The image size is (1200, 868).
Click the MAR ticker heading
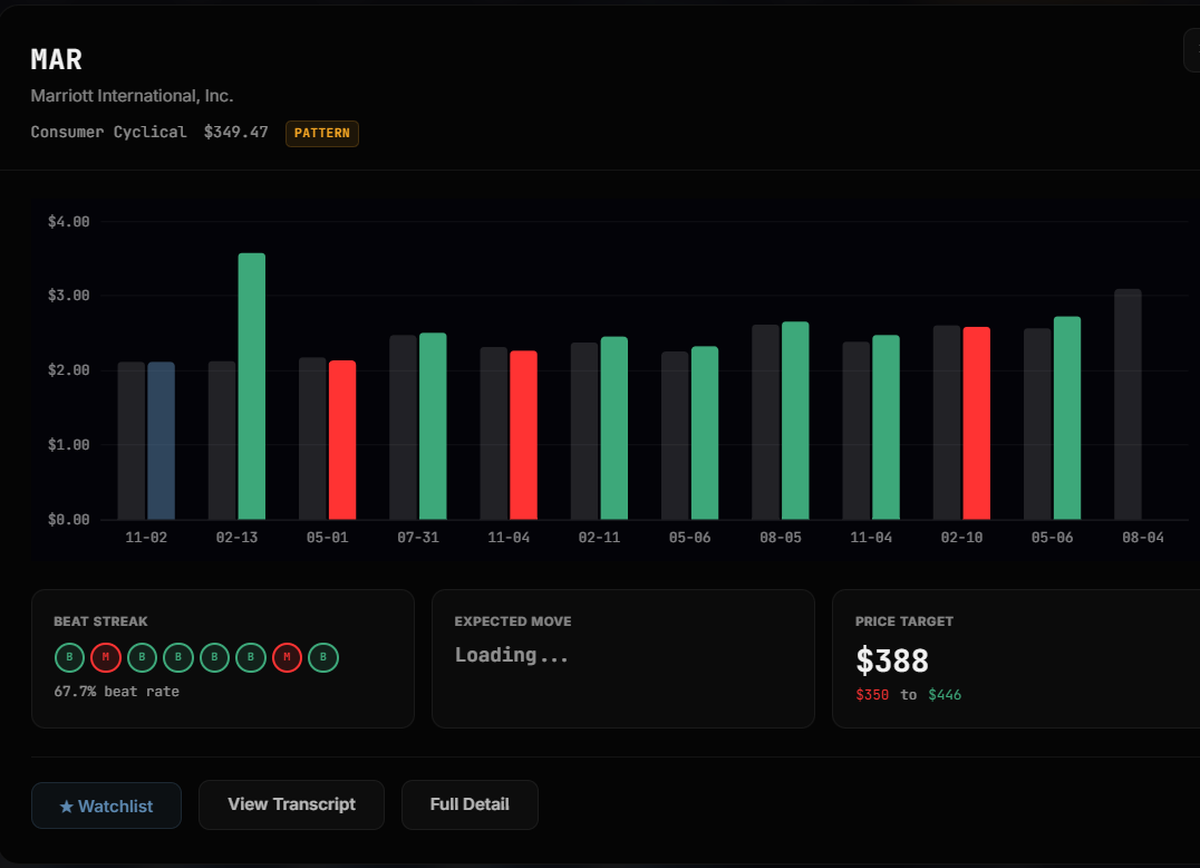(x=56, y=59)
